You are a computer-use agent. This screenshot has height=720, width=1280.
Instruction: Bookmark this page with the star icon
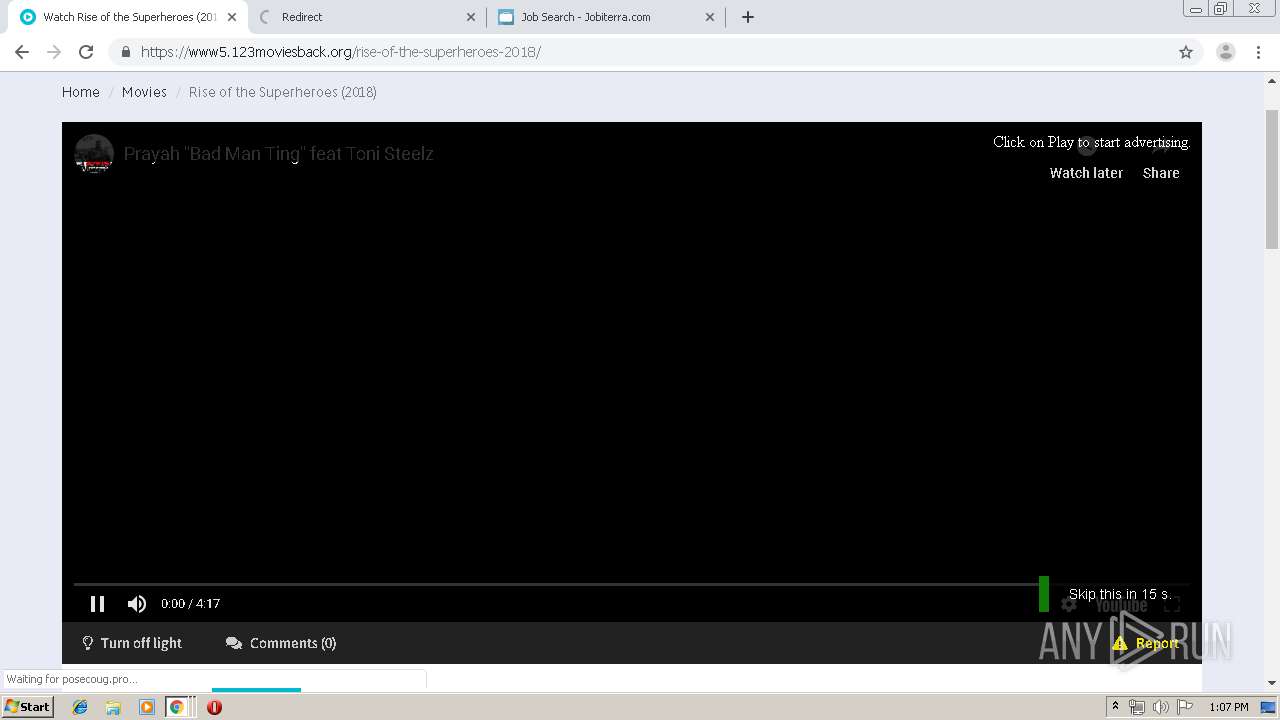click(x=1186, y=52)
